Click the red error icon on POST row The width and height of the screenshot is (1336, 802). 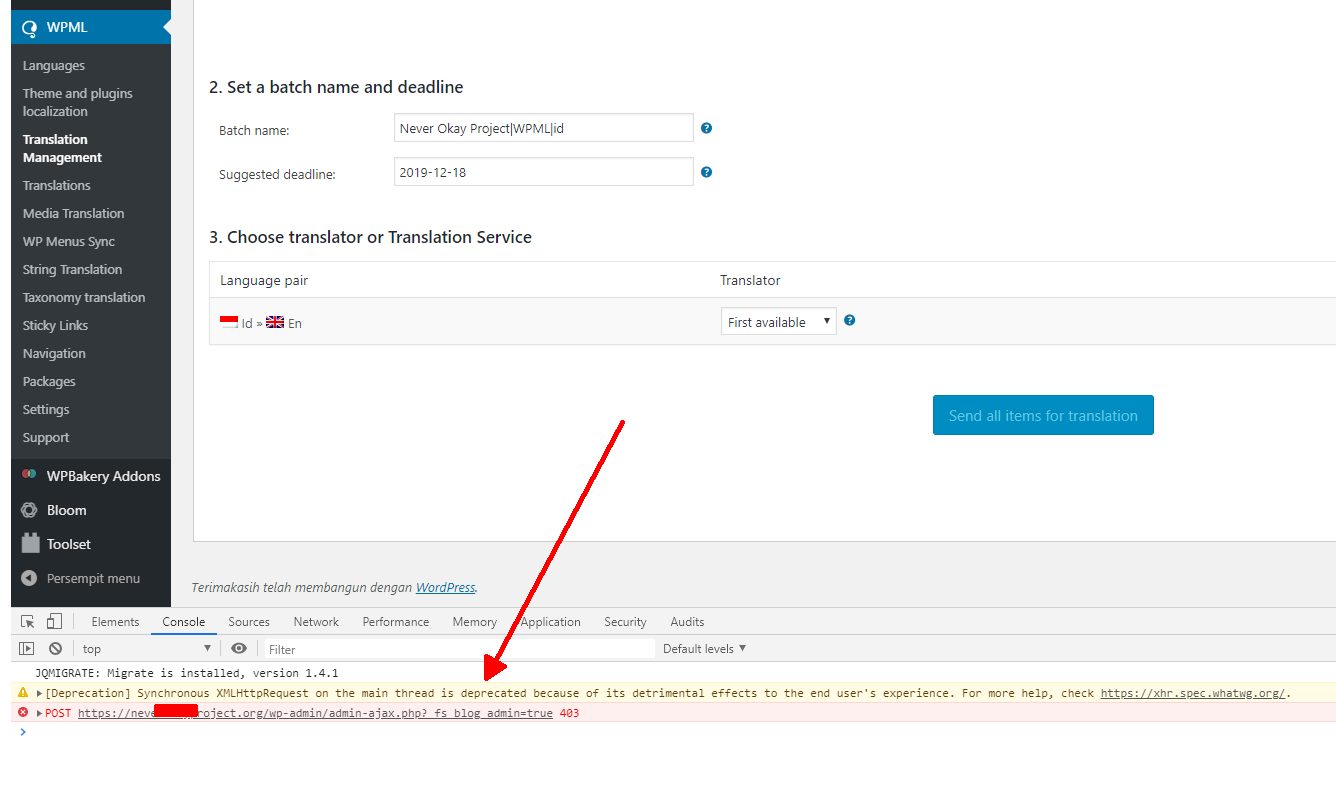23,712
